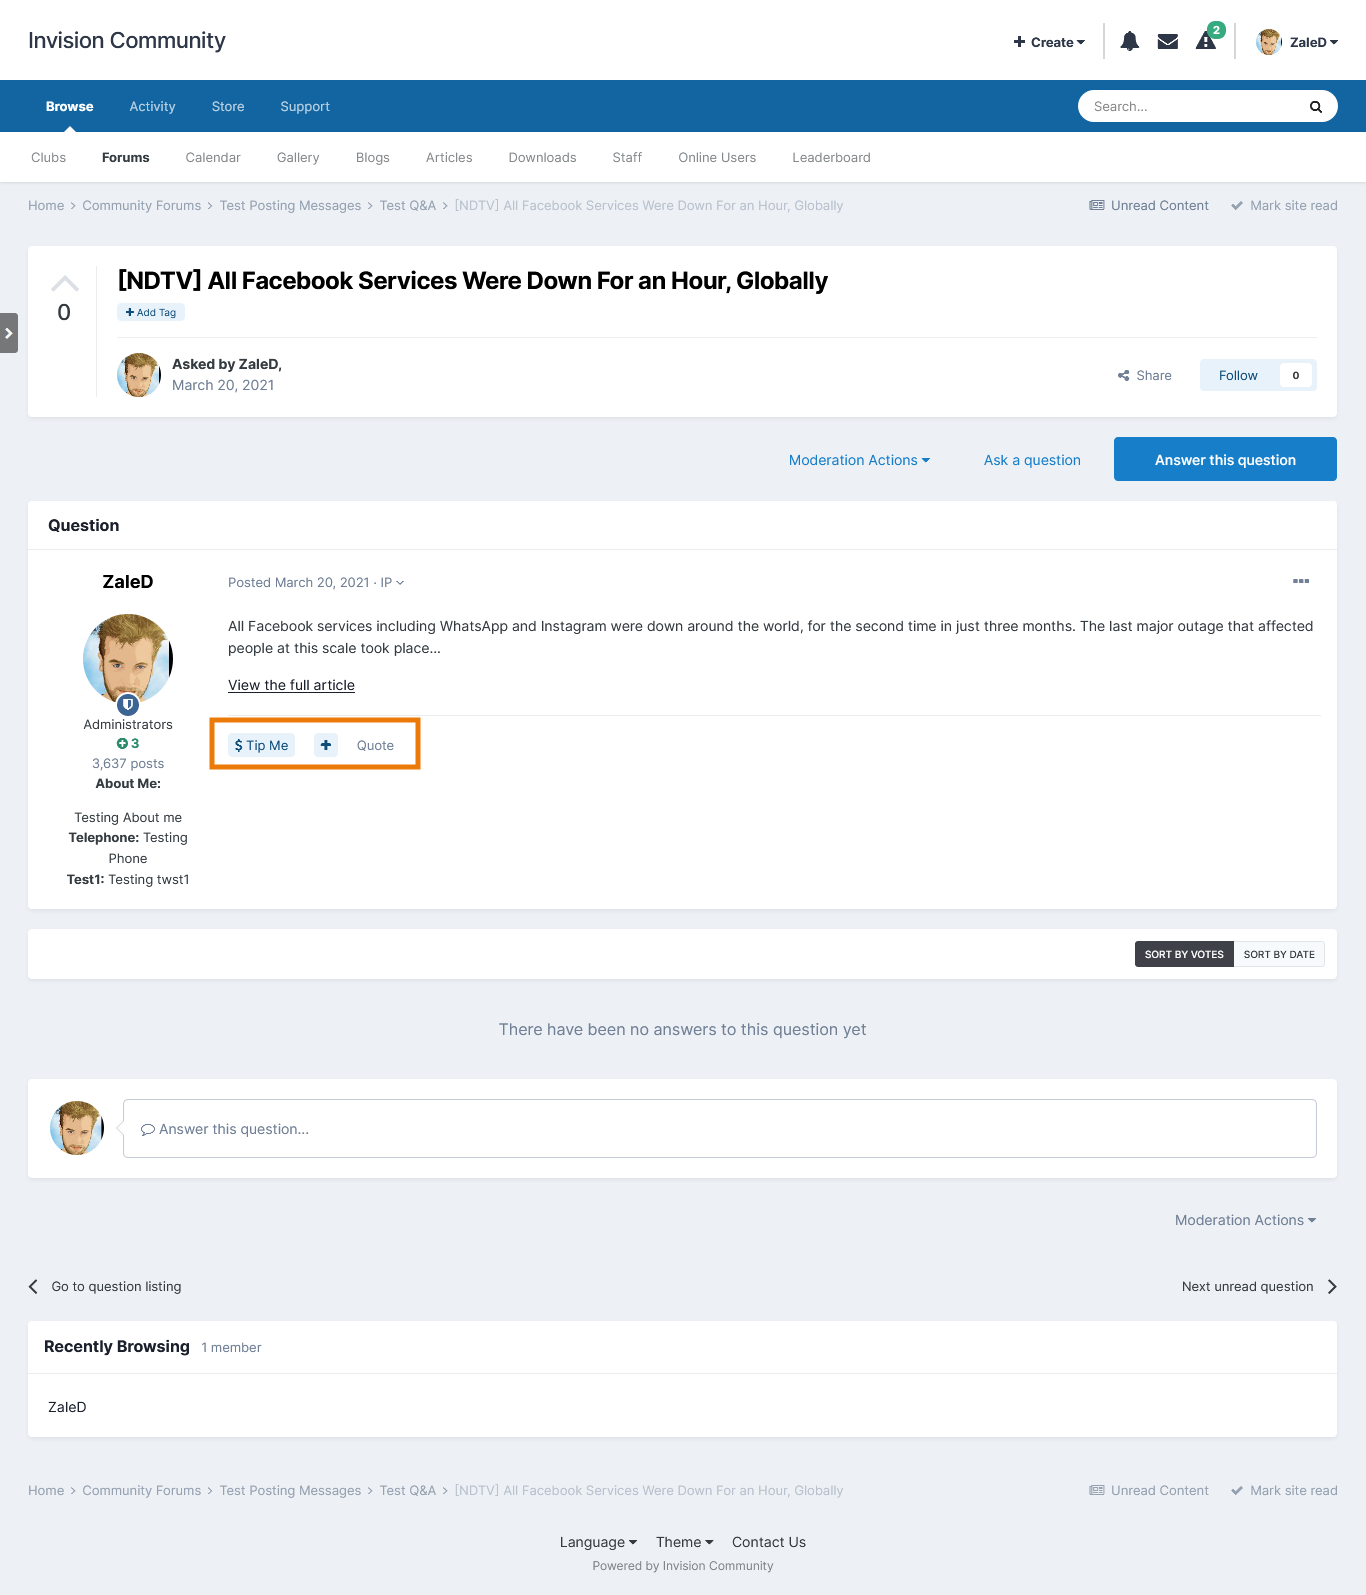The image size is (1366, 1595).
Task: Click the next arrow by Next unread question
Action: tap(1332, 1286)
